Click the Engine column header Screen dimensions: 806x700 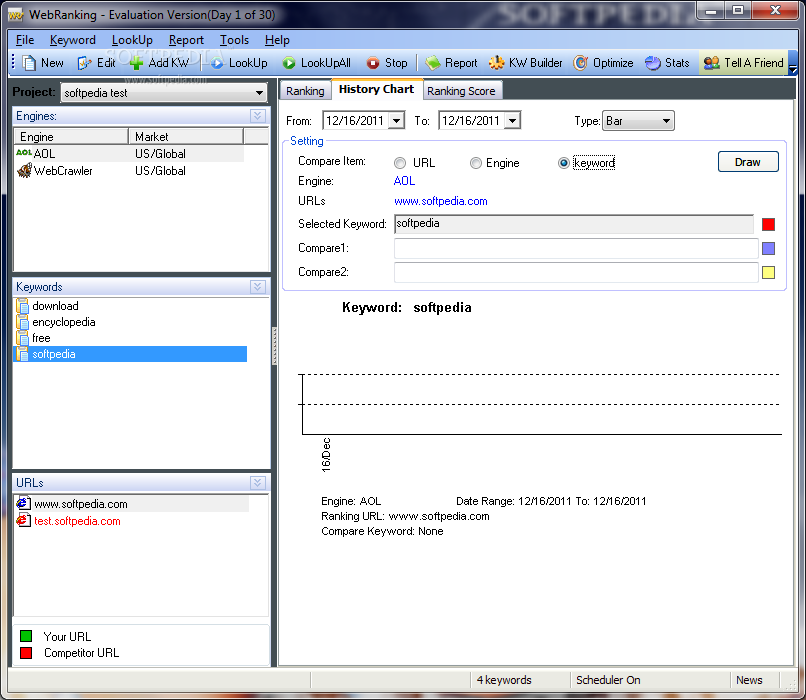point(71,137)
